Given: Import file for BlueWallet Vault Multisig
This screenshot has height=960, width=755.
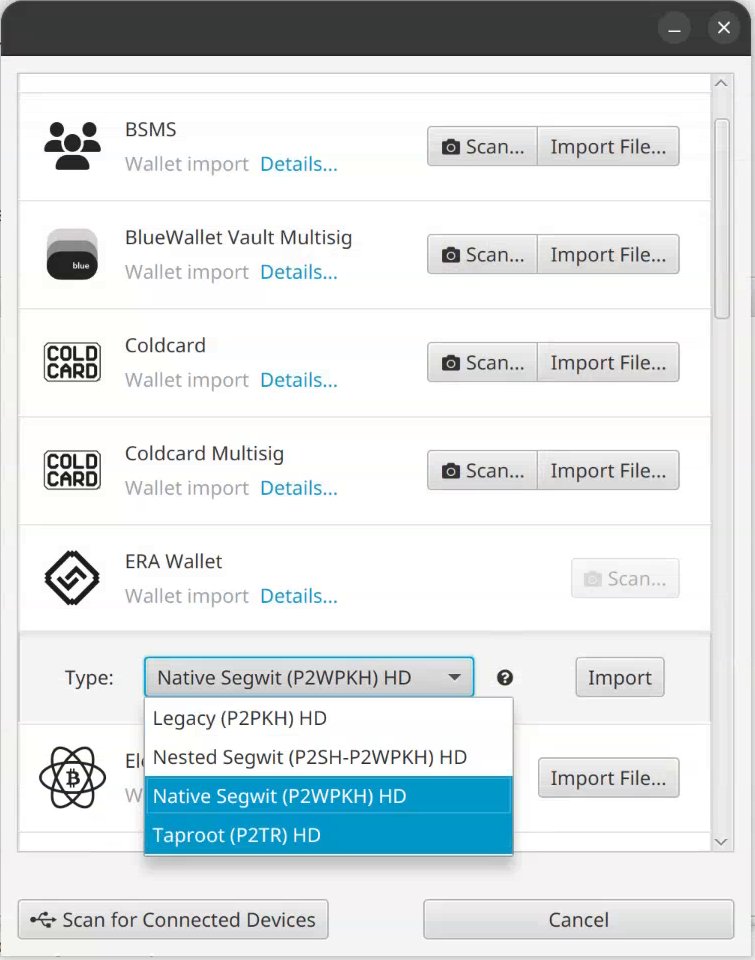Looking at the screenshot, I should [608, 254].
